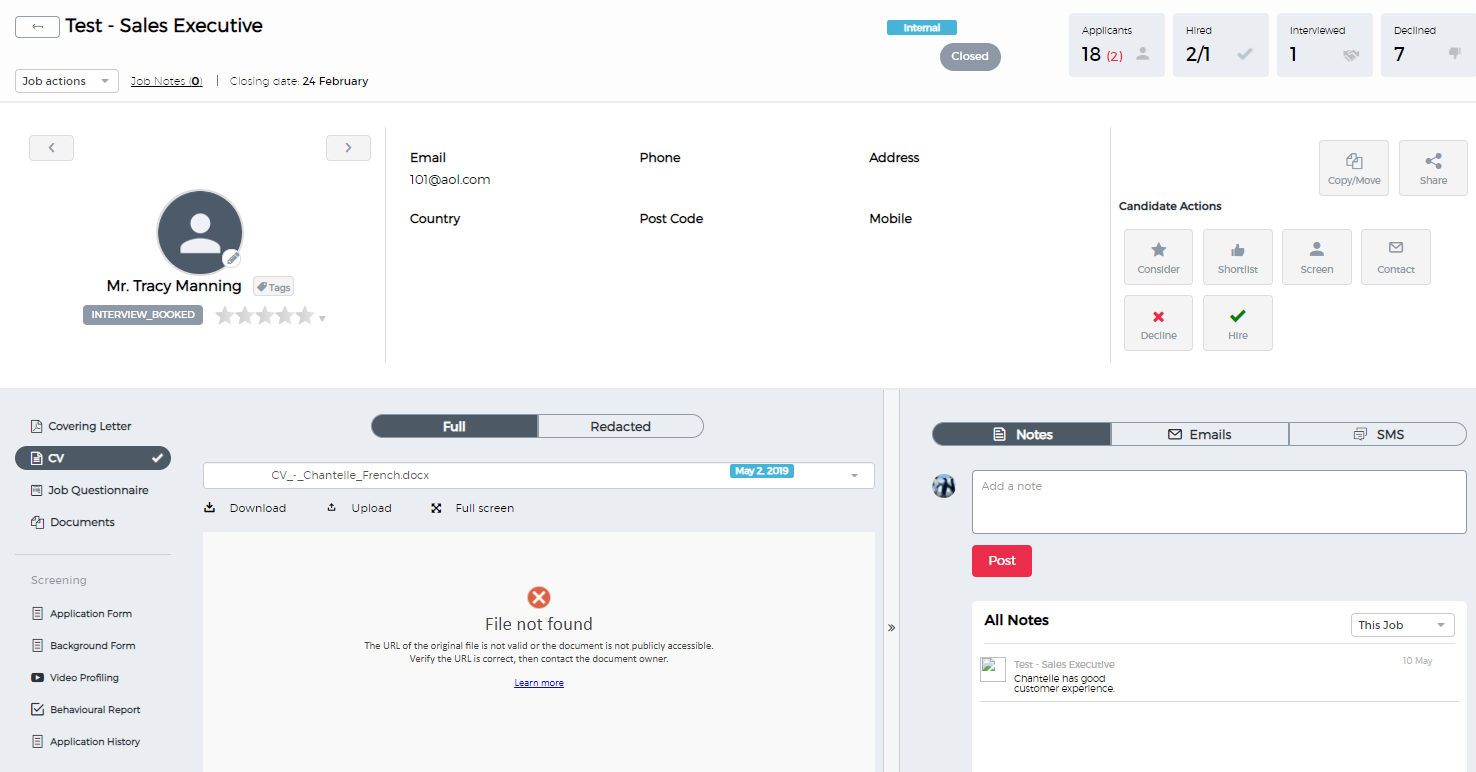Send candidate to Screen
Viewport: 1476px width, 772px height.
point(1317,257)
